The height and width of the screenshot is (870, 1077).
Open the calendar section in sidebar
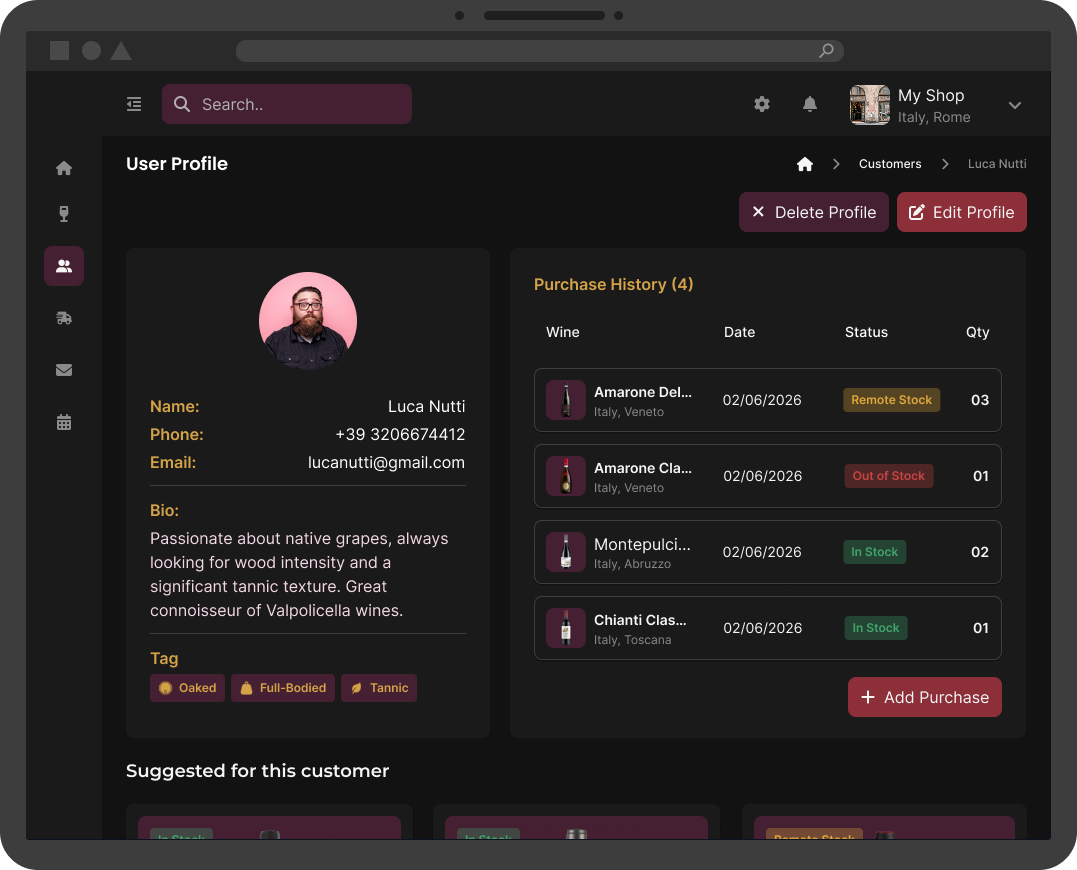(64, 422)
